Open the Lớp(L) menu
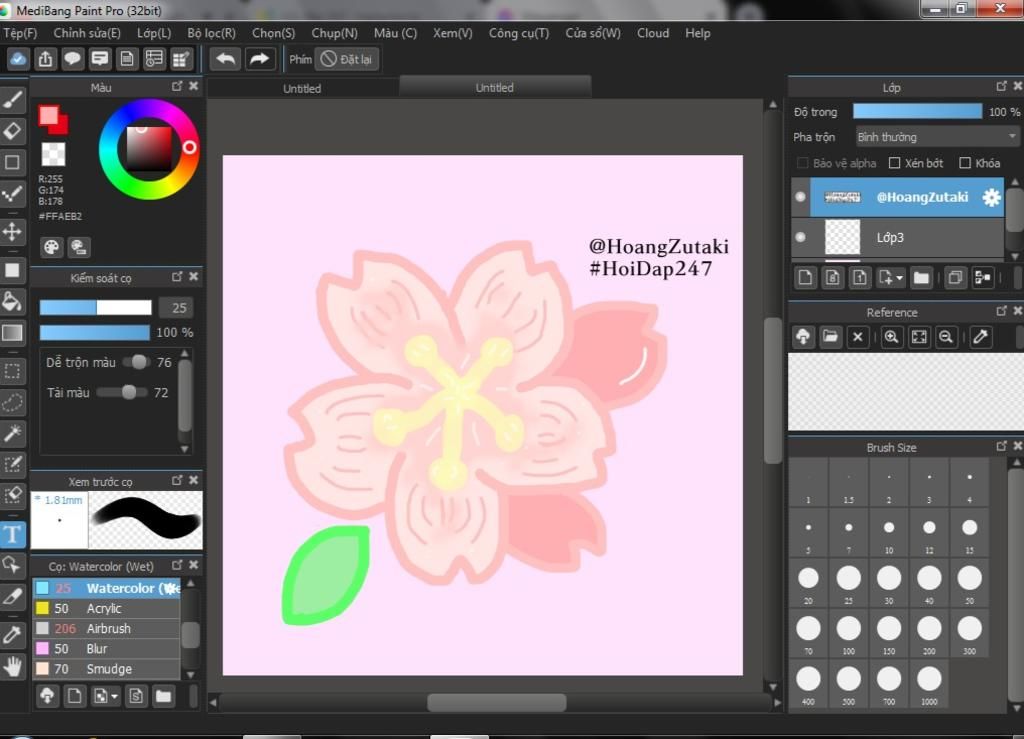1024x739 pixels. click(x=154, y=33)
